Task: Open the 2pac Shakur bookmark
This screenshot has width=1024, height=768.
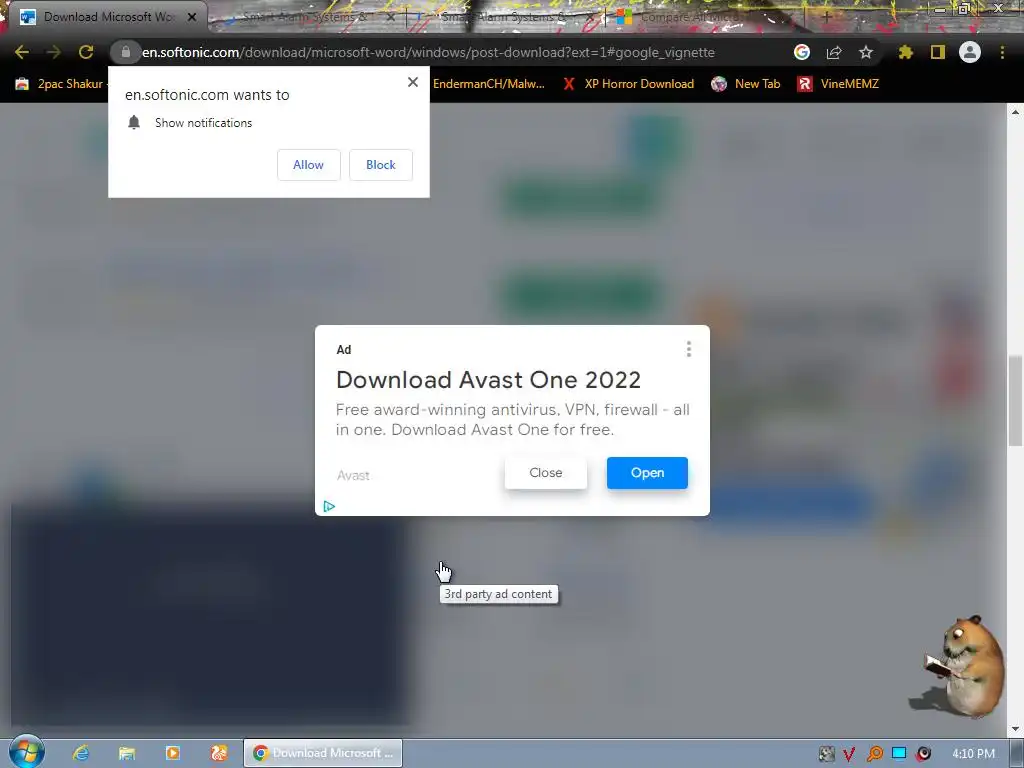Action: (x=60, y=84)
